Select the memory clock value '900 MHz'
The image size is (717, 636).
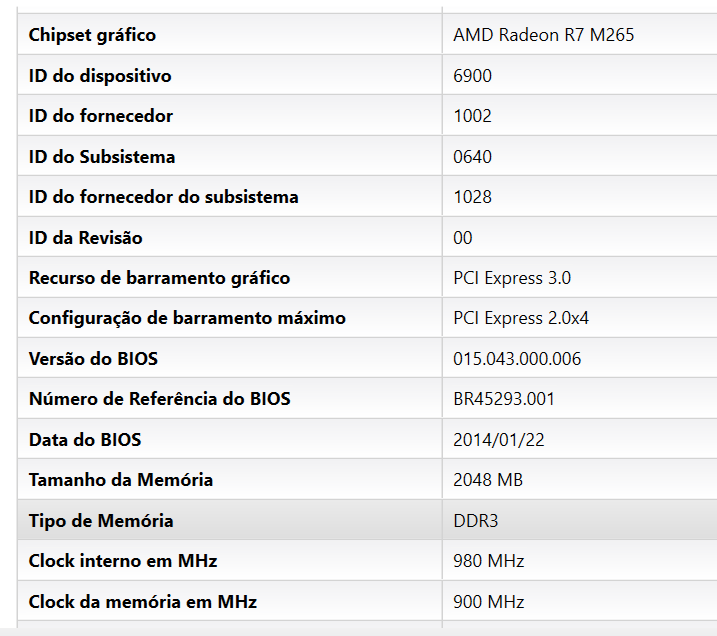(488, 602)
